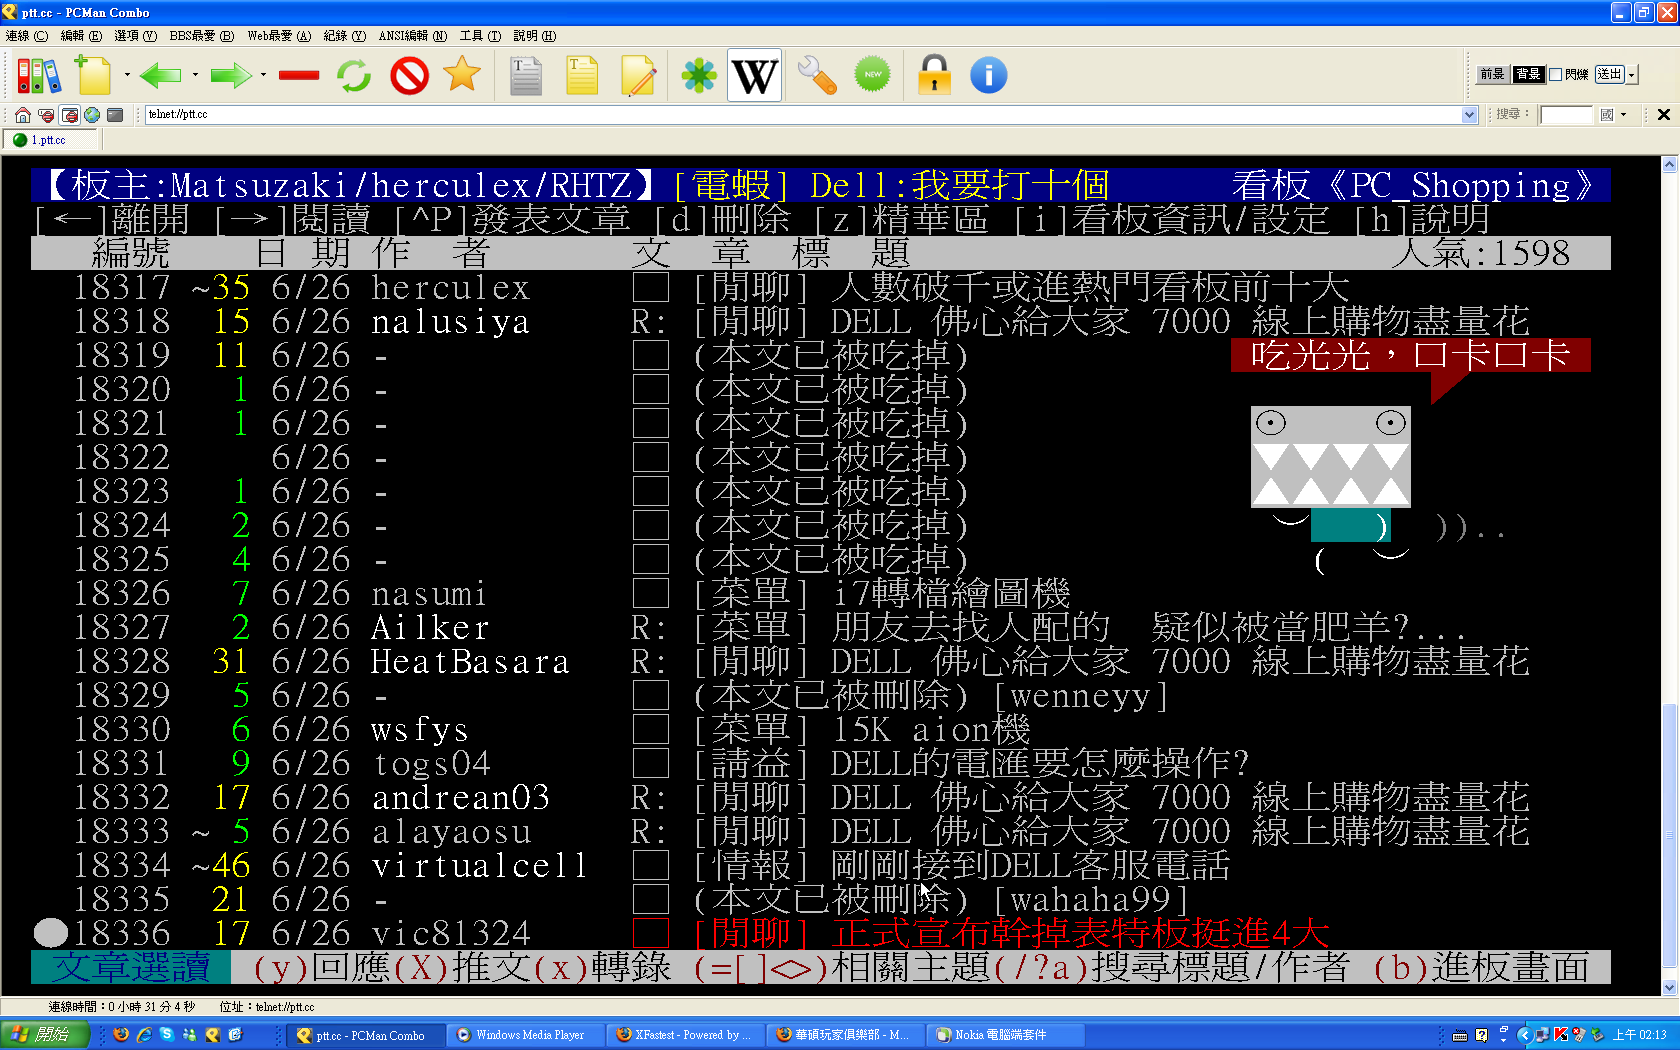The width and height of the screenshot is (1680, 1050).
Task: Open the BBS最愛 menu
Action: point(201,36)
